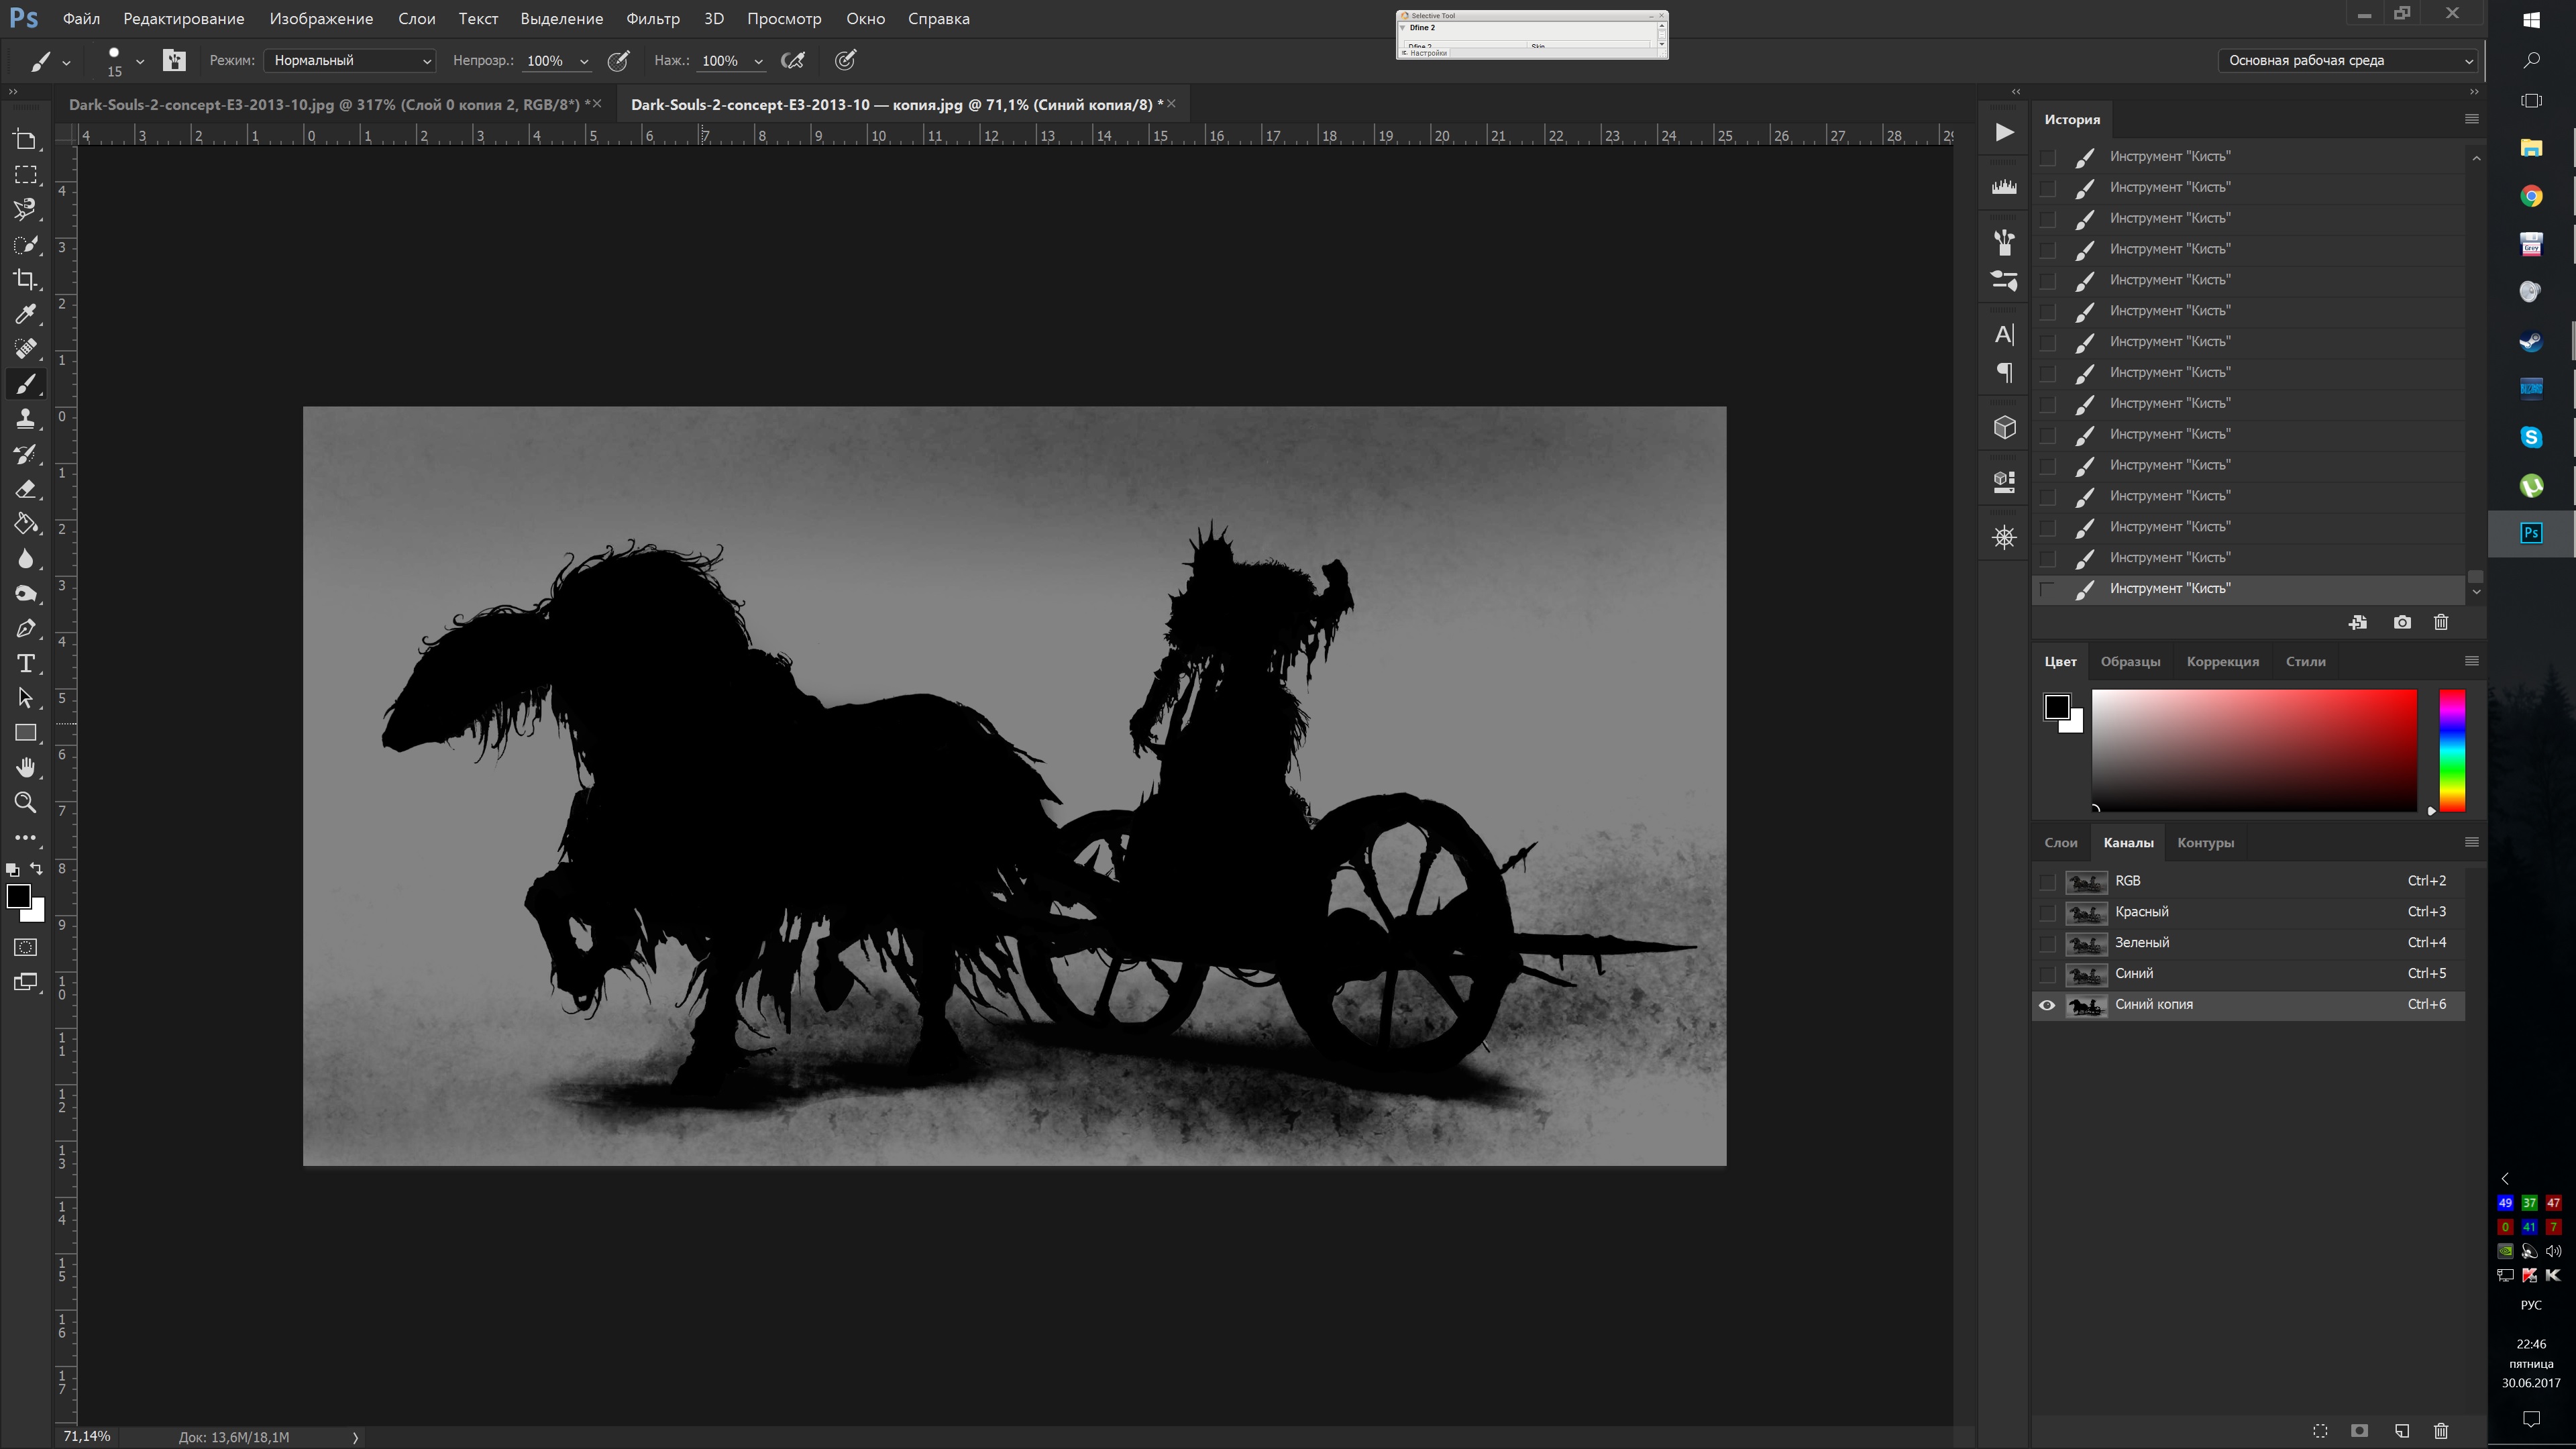Expand status bar info arrow
Viewport: 2576px width, 1449px height.
[355, 1437]
